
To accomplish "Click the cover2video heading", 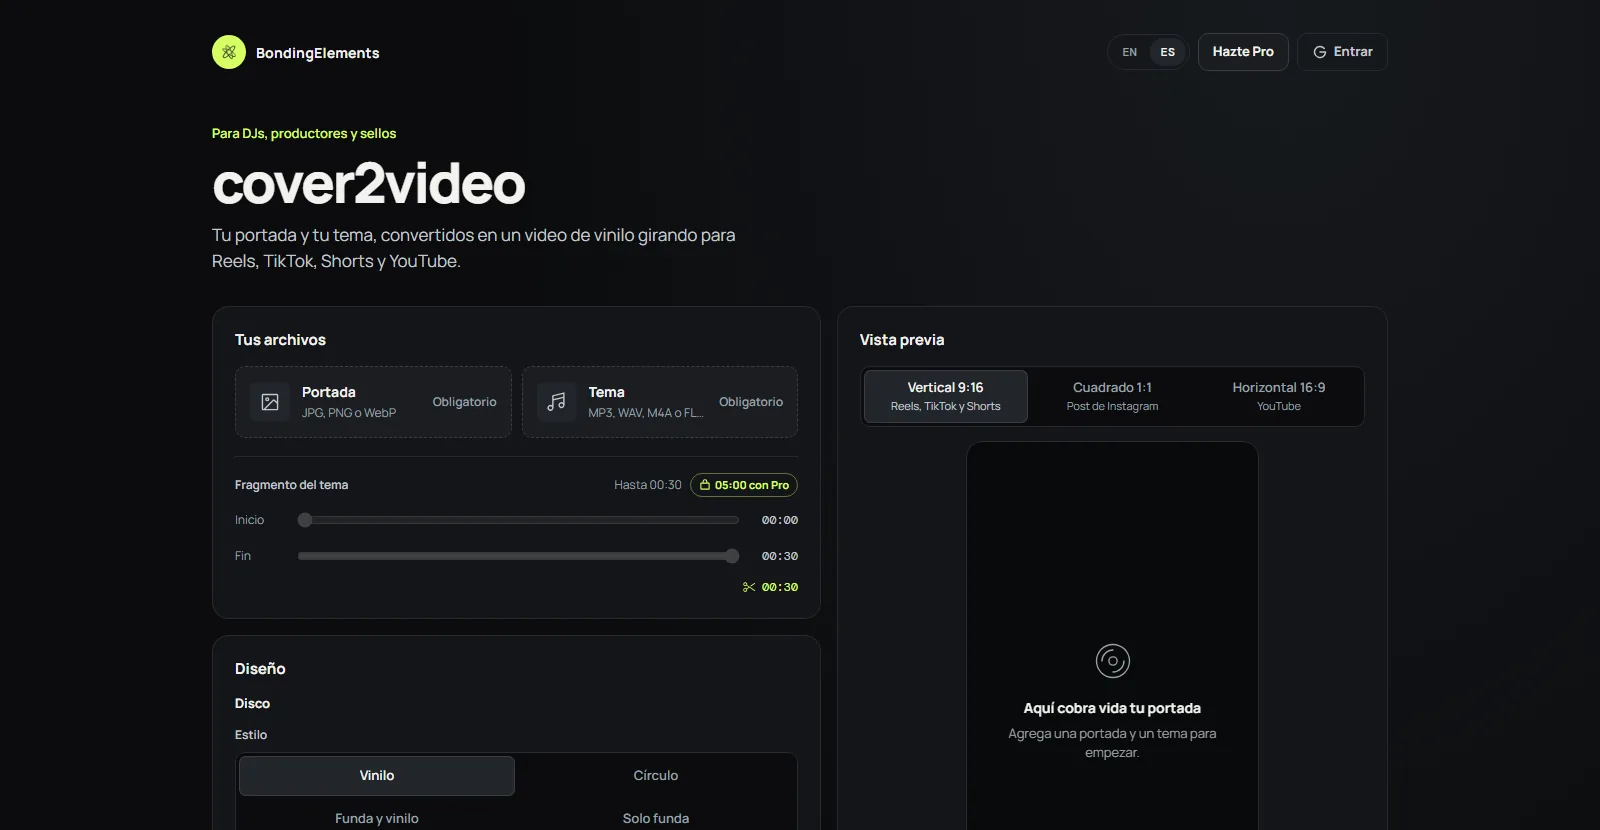I will point(369,184).
